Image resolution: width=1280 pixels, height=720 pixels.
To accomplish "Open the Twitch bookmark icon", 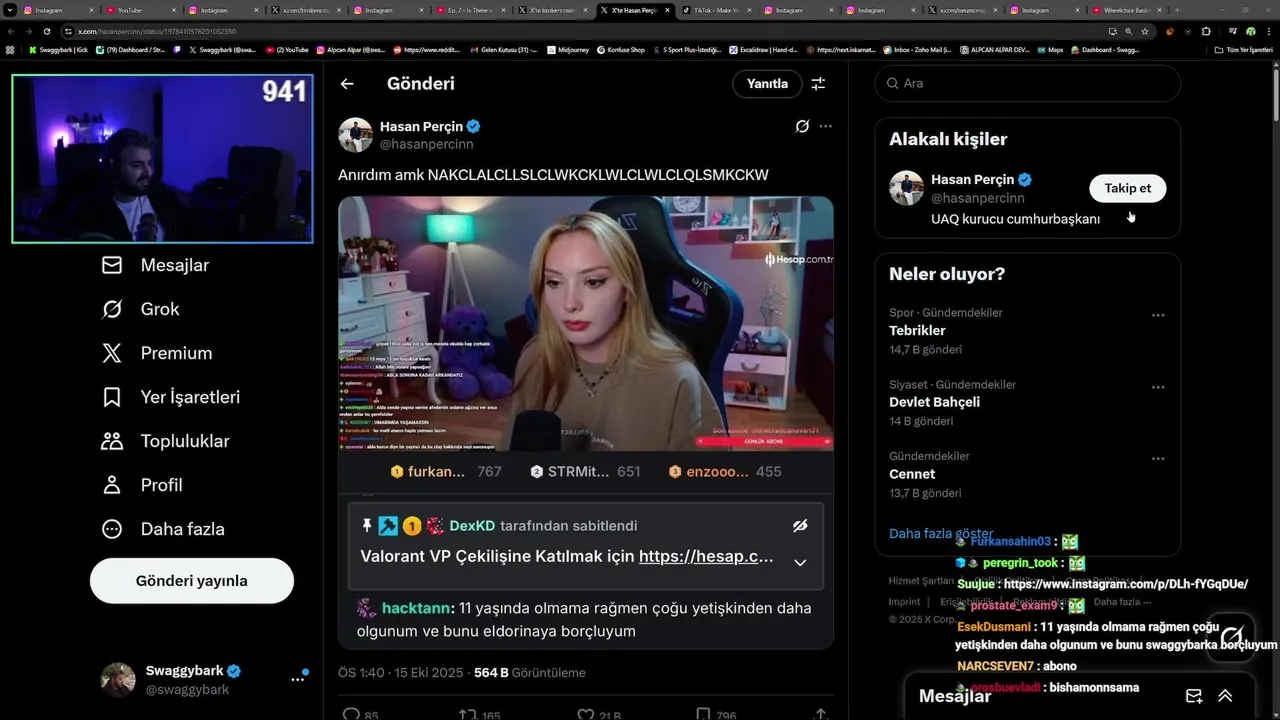I will coord(178,49).
